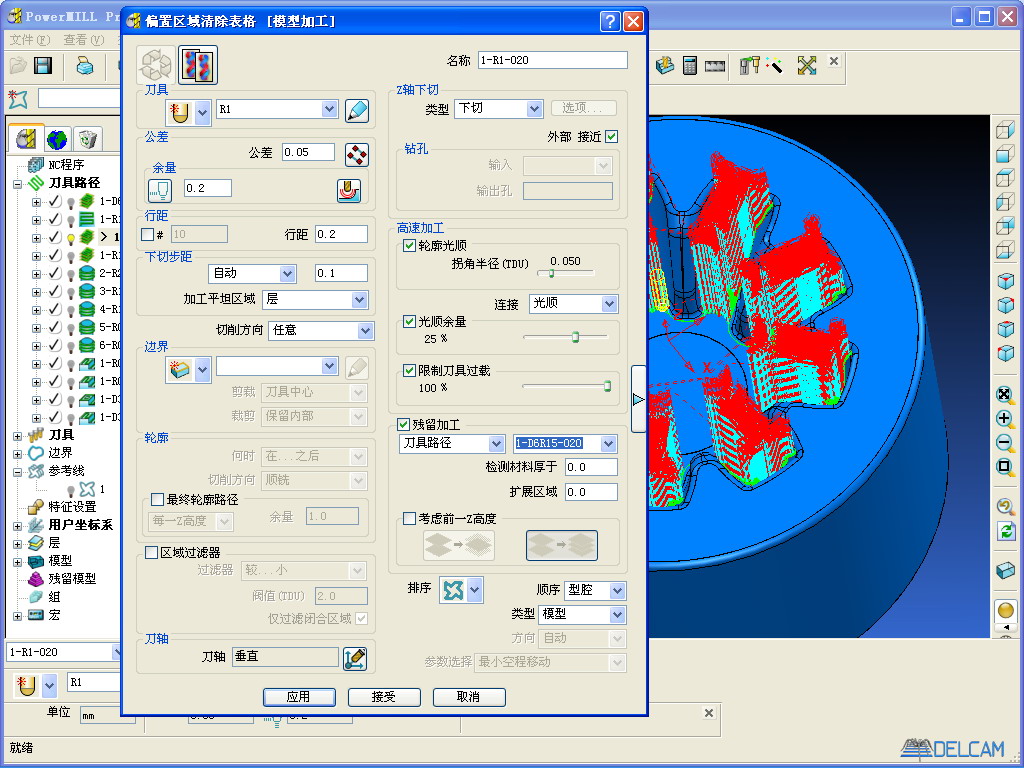Collapse the 刀具路径 tree node

coord(18,184)
